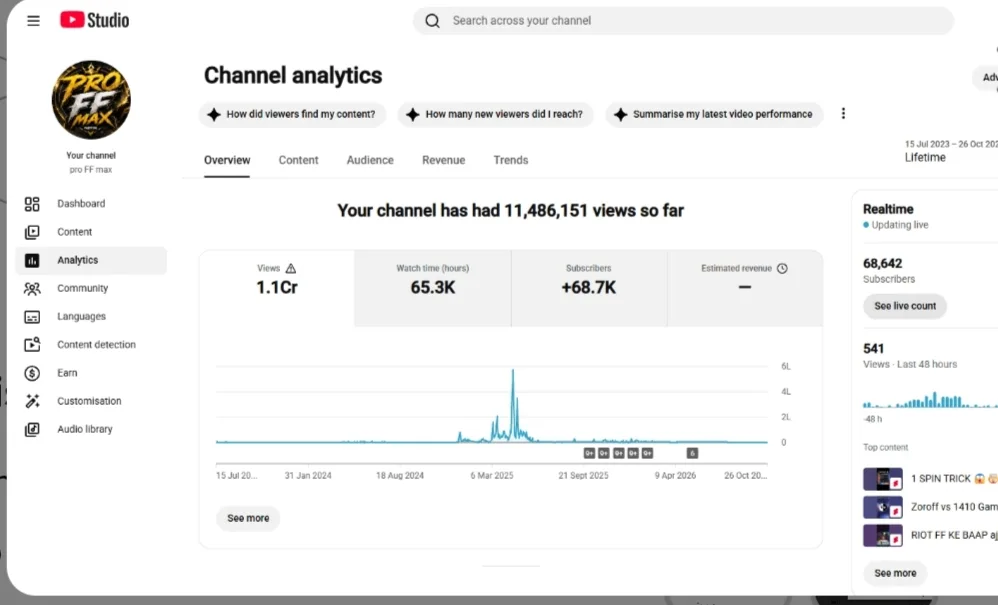Screen dimensions: 998x605
Task: Click the 68,642 subscribers count
Action: [x=883, y=263]
